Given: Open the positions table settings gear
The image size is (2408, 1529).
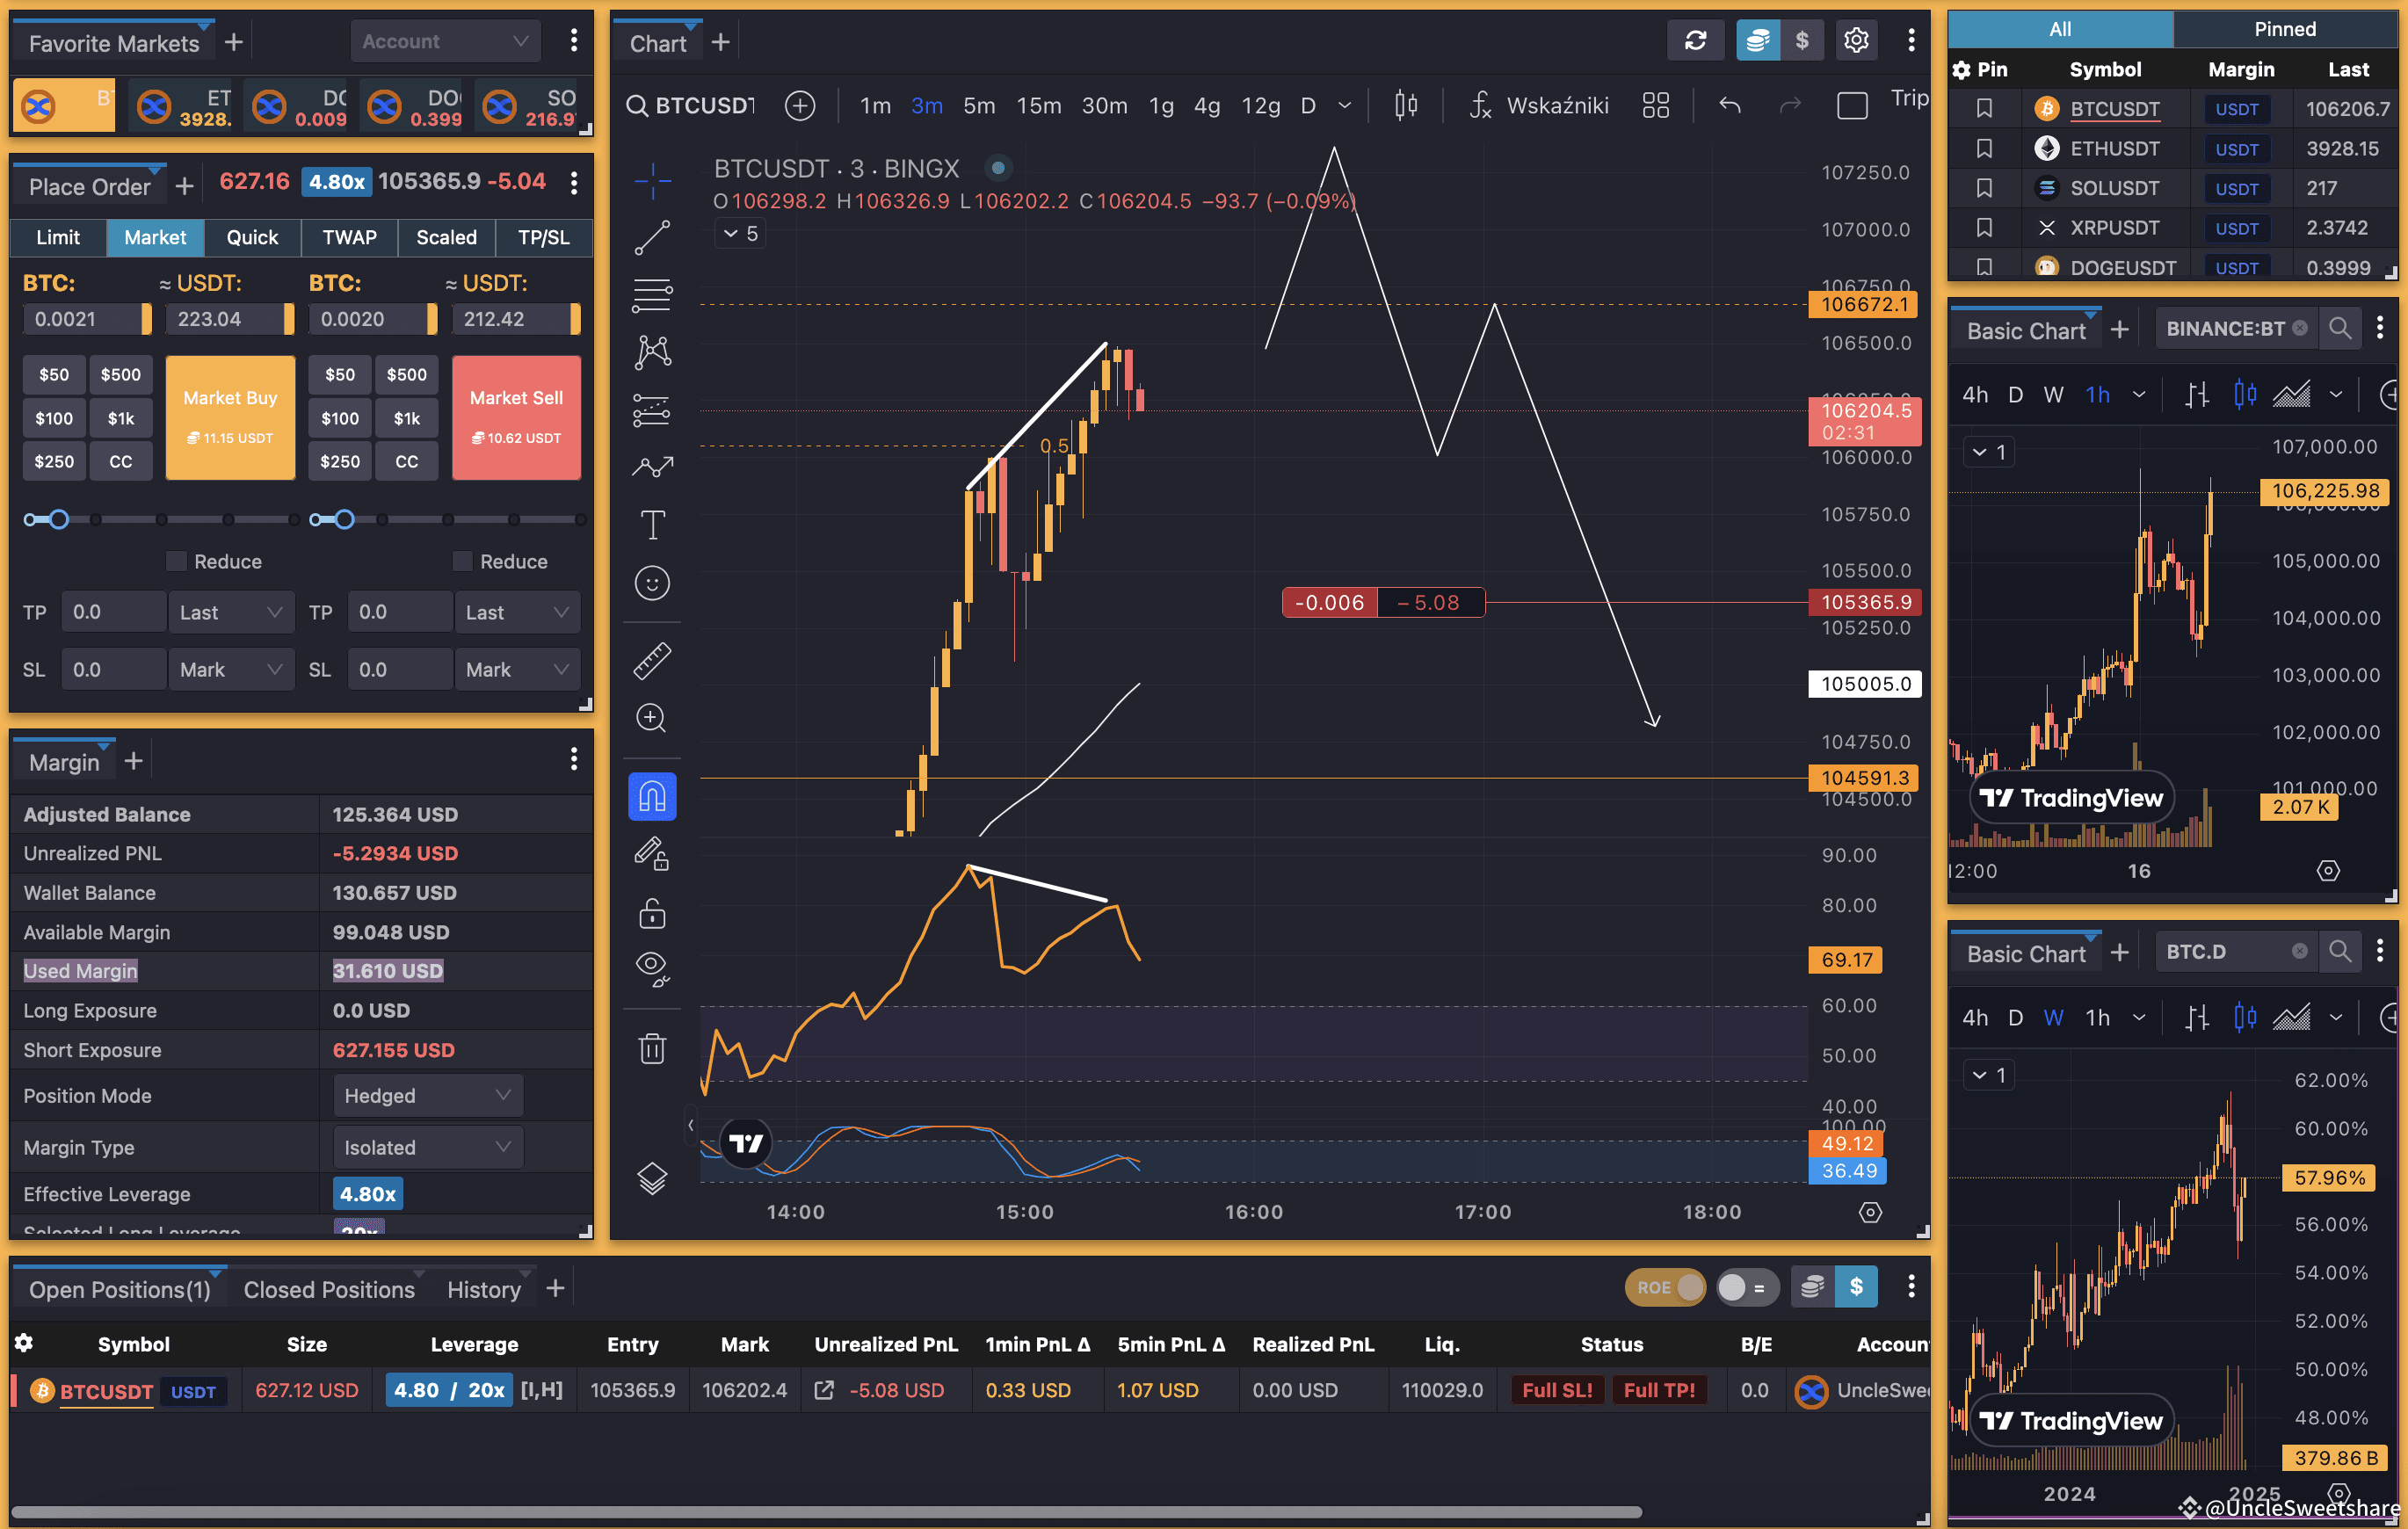Looking at the screenshot, I should [24, 1343].
